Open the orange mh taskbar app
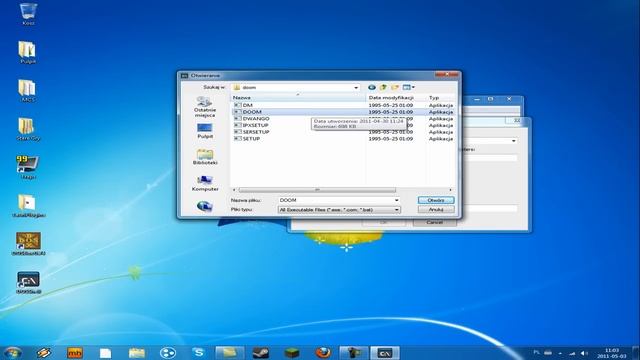640x360 pixels. coord(75,353)
